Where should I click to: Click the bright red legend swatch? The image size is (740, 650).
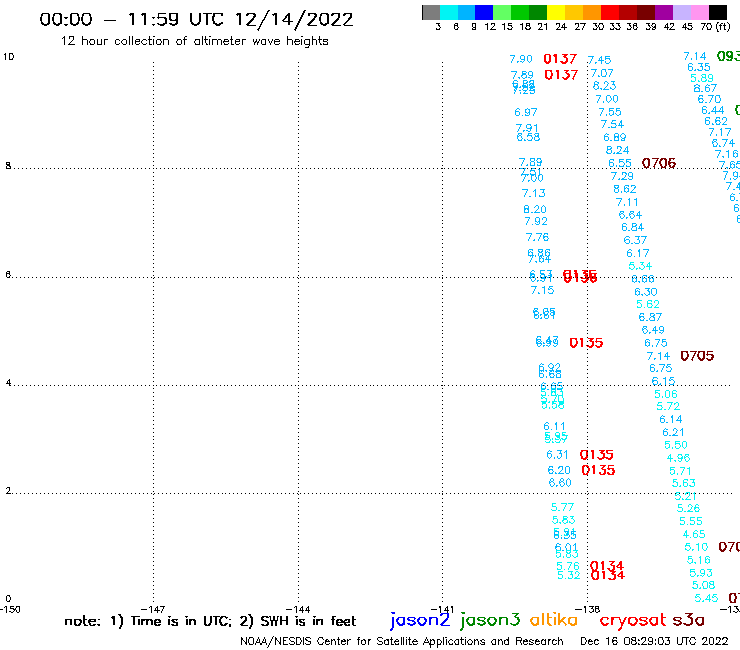coord(610,12)
